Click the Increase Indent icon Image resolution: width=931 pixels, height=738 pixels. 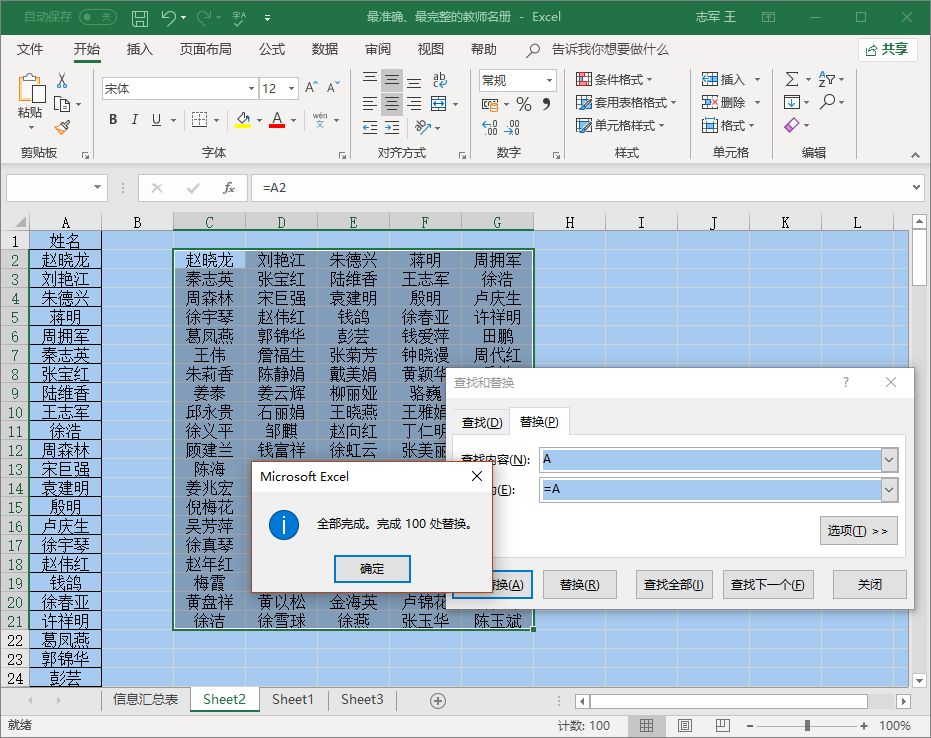pos(392,127)
